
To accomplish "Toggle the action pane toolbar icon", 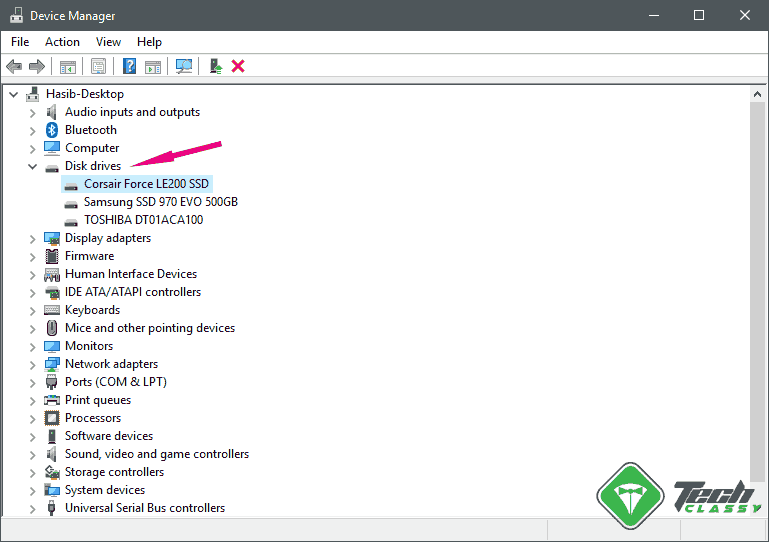I will tap(153, 67).
